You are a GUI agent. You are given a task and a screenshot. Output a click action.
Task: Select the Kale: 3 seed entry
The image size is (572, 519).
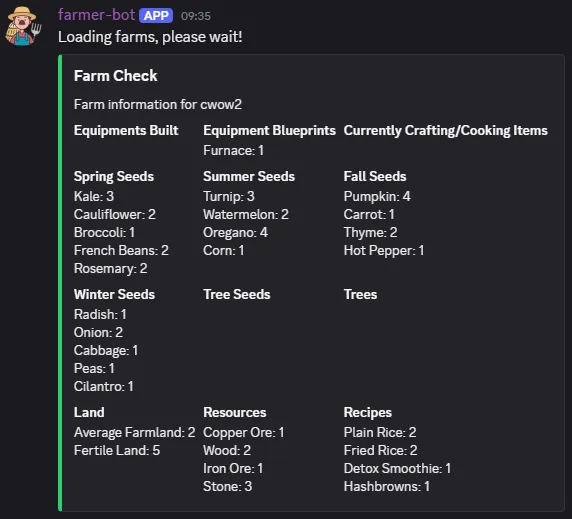tap(94, 196)
